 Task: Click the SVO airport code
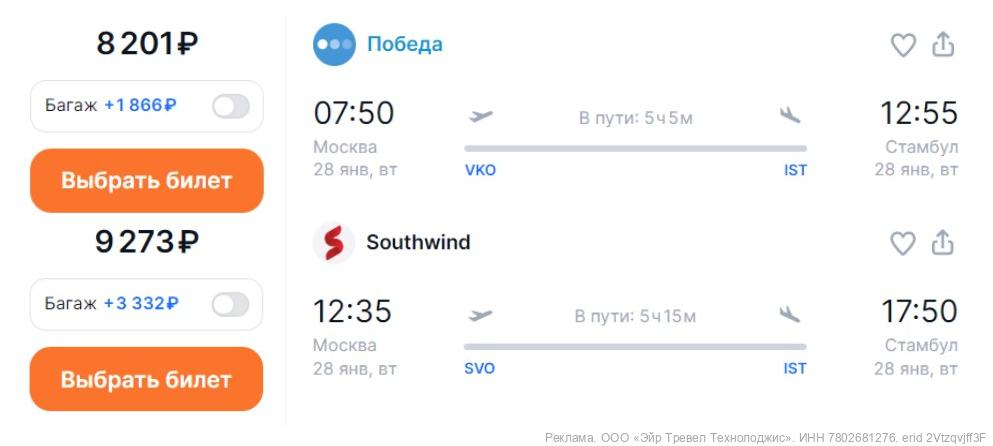(x=480, y=369)
